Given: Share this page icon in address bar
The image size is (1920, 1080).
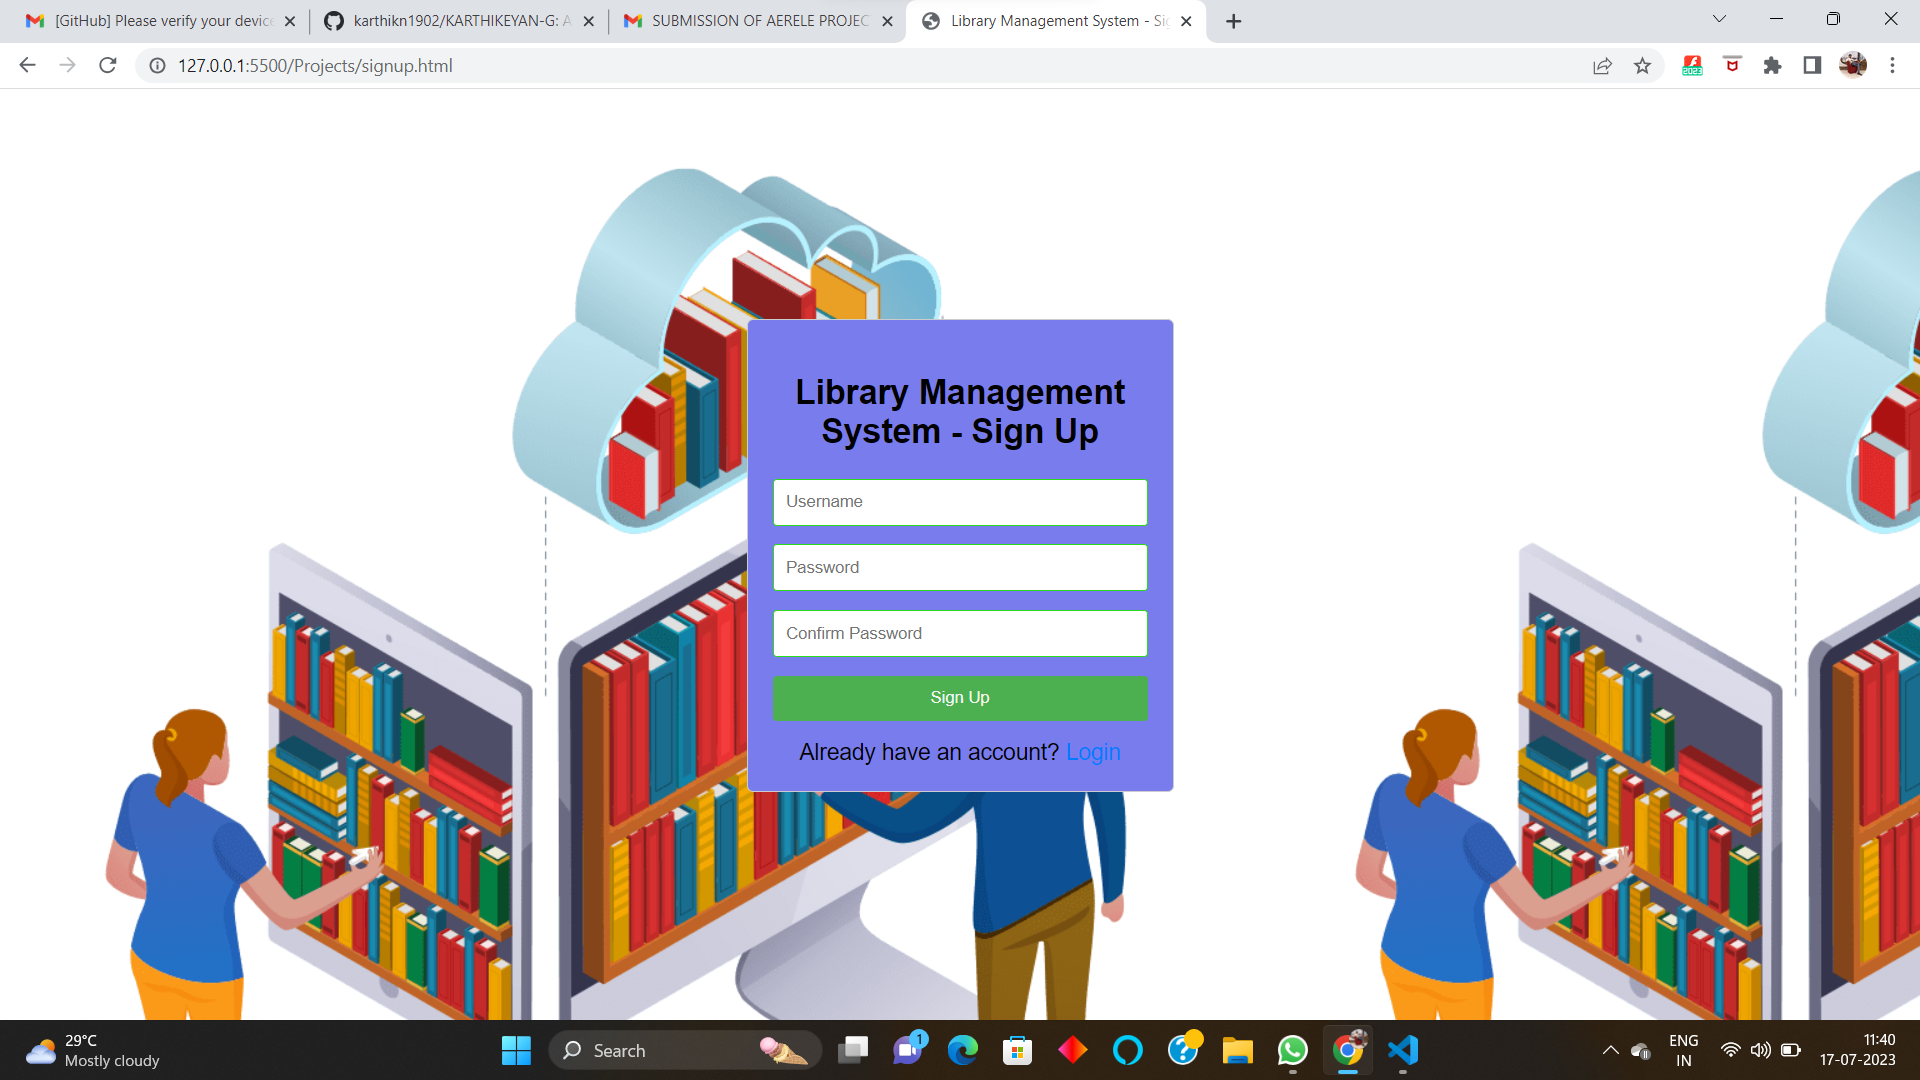Looking at the screenshot, I should coord(1602,66).
